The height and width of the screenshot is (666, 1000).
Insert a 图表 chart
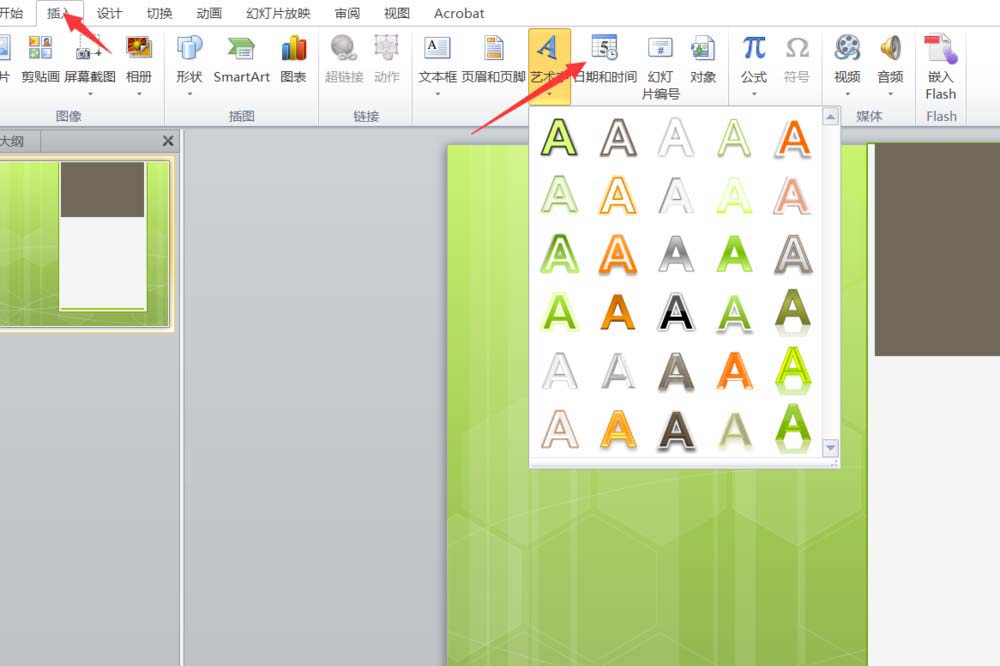293,59
